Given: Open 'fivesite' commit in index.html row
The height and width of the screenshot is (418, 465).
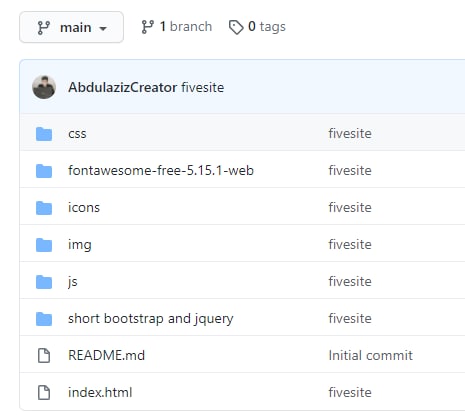Looking at the screenshot, I should tap(350, 392).
